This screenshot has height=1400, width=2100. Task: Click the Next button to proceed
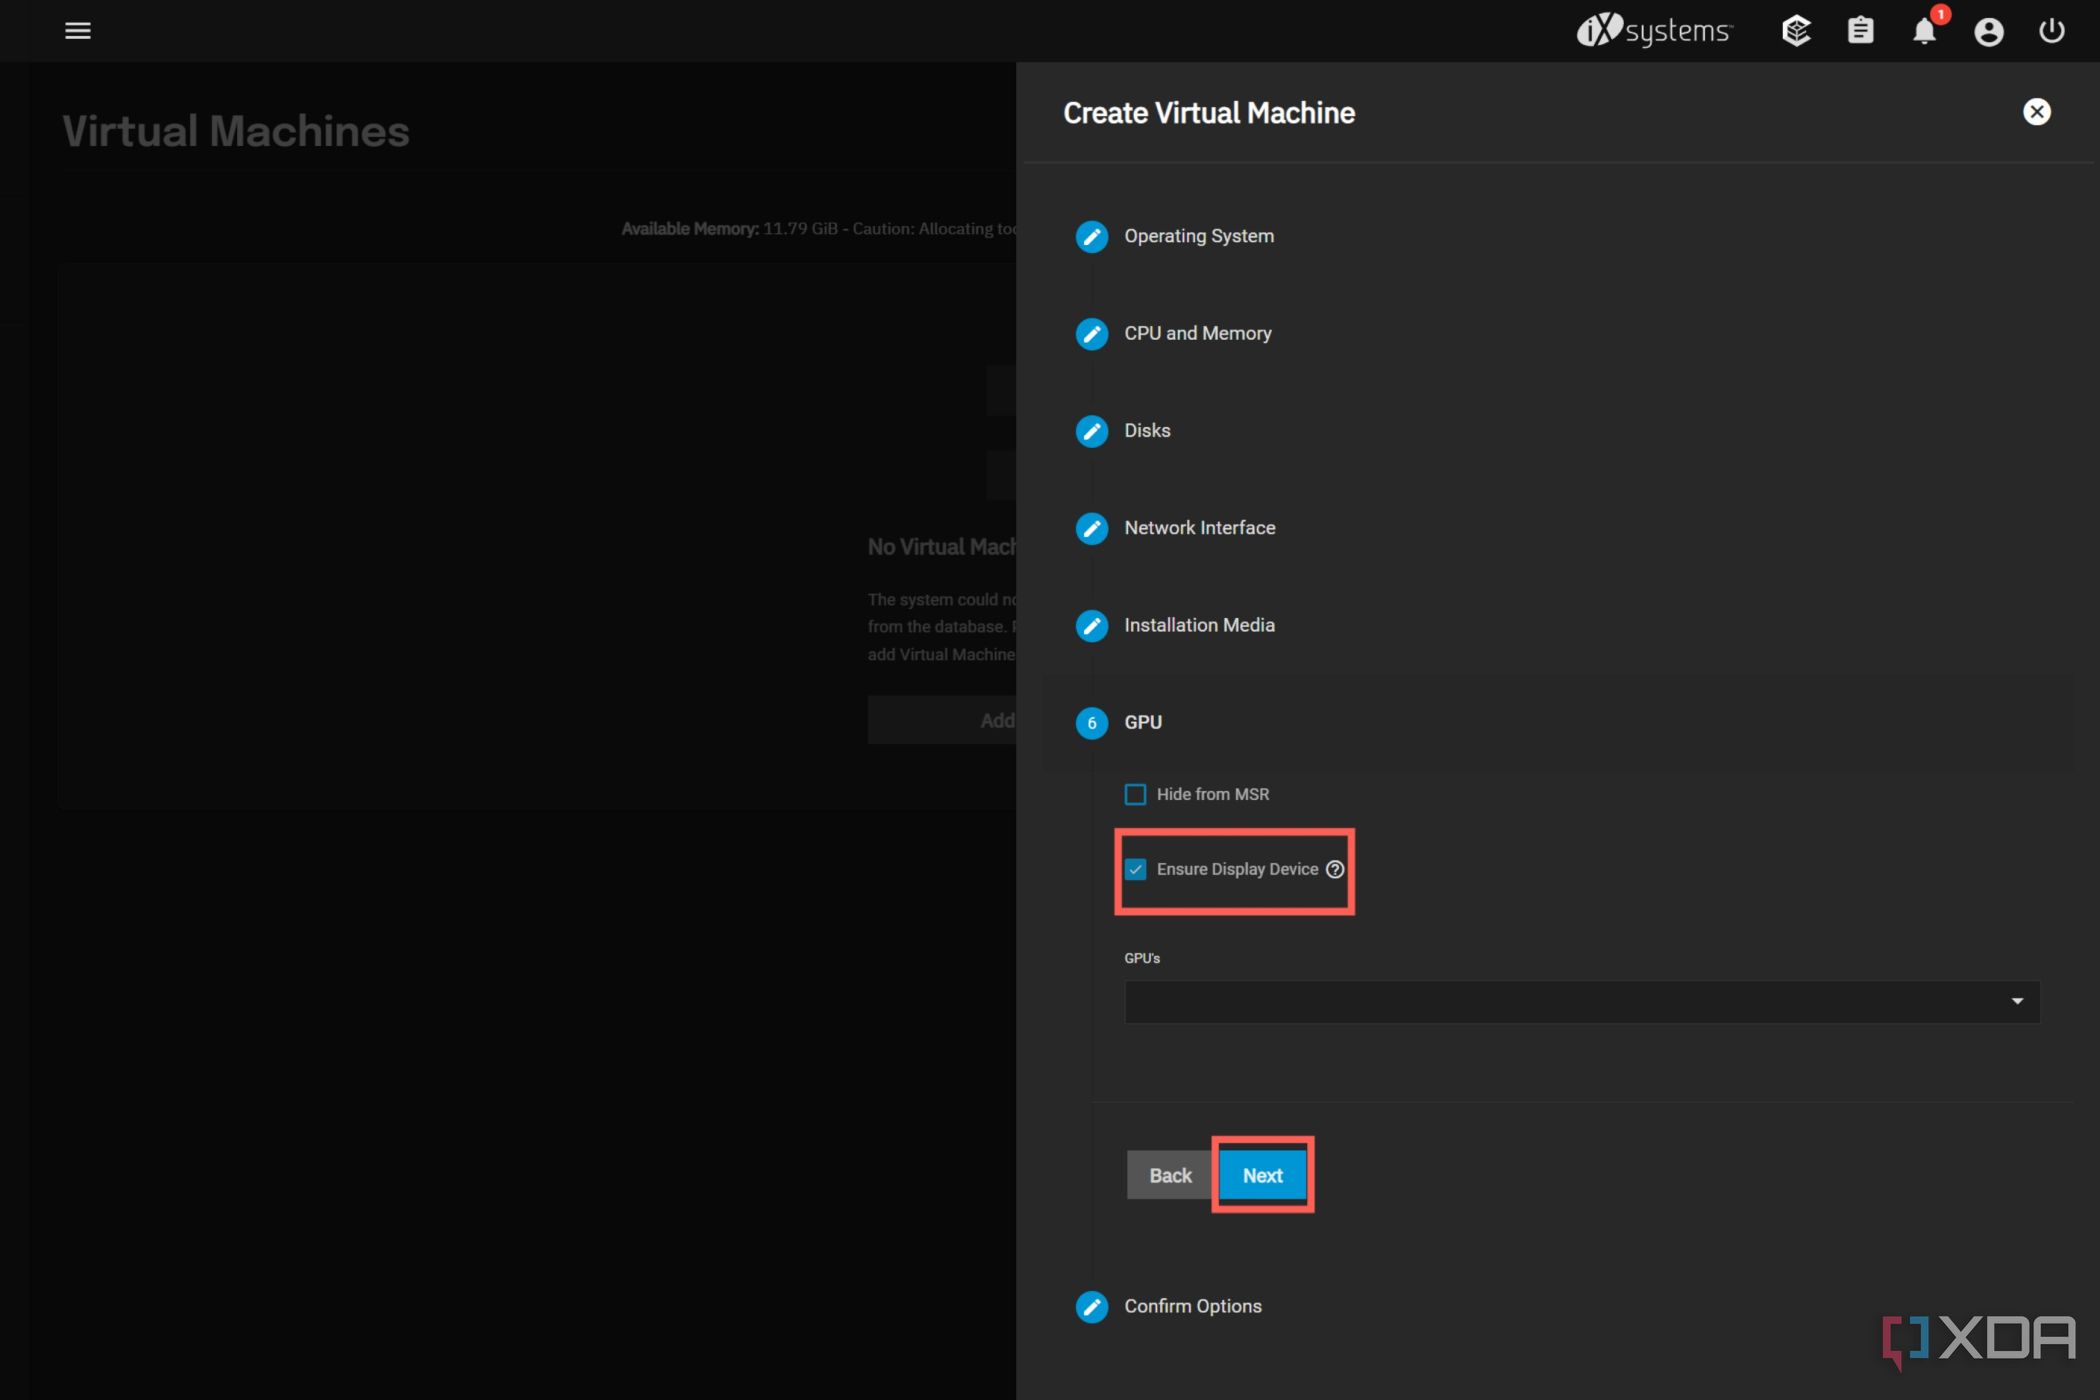1261,1175
